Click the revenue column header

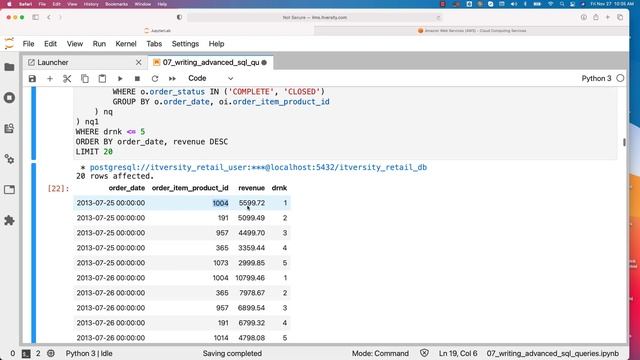[x=251, y=188]
